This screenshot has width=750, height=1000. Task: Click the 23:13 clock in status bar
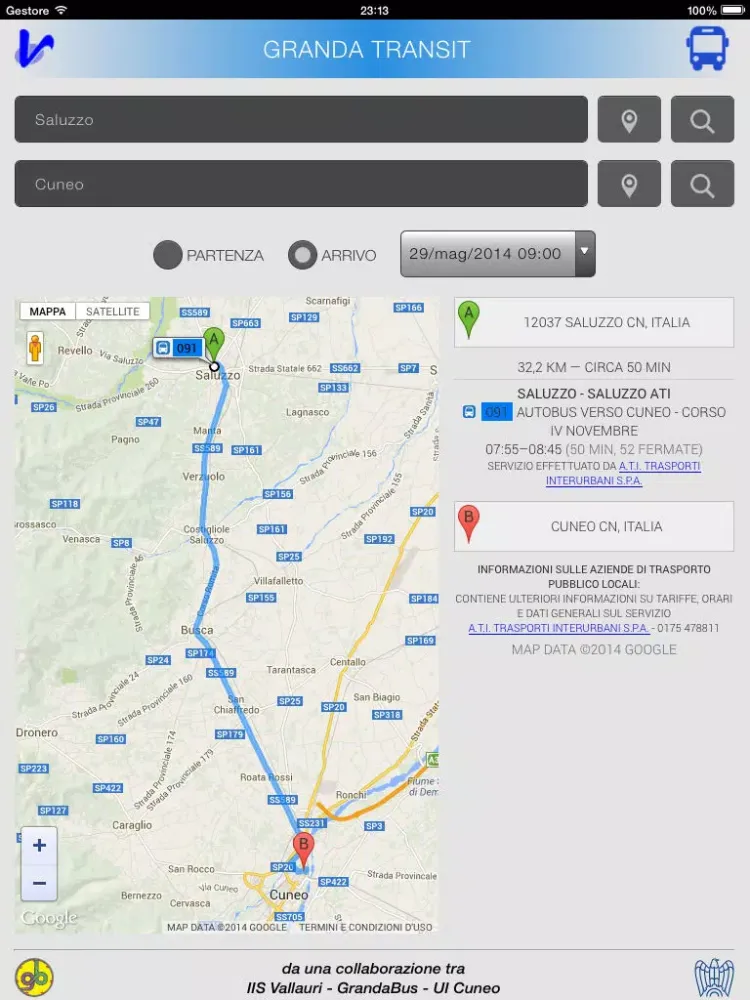374,10
